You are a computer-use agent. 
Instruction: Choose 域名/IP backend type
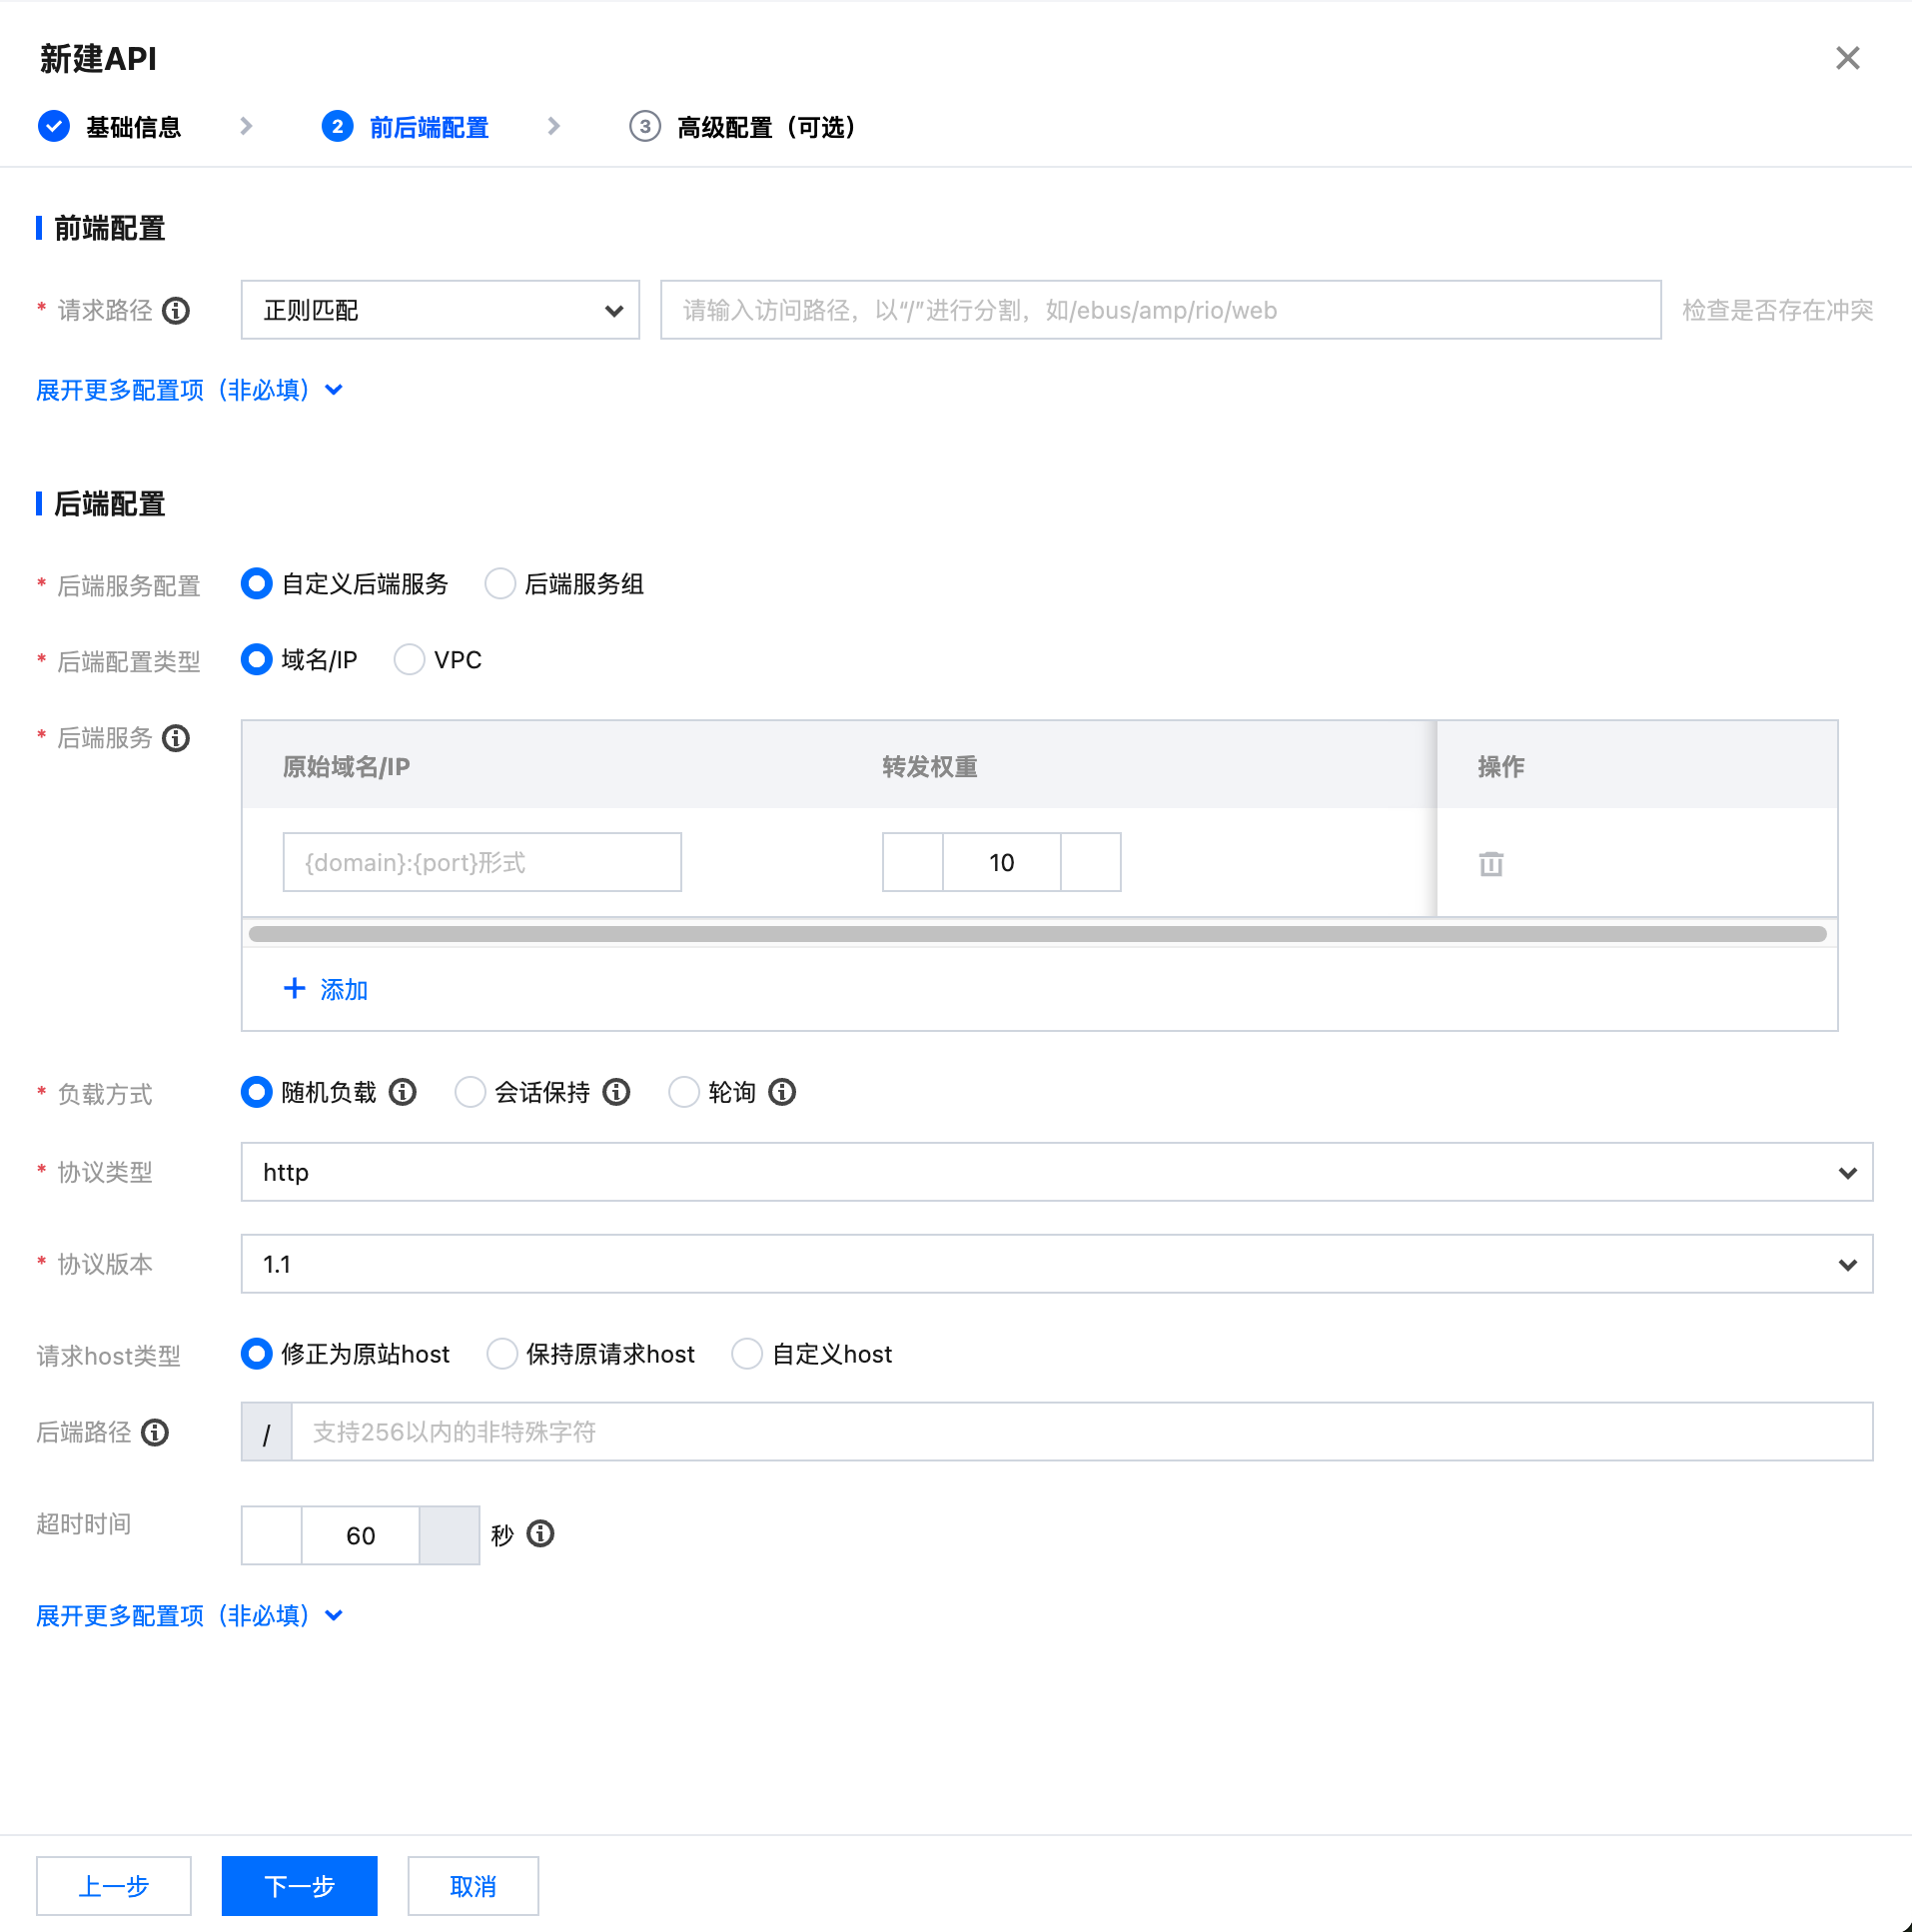click(257, 659)
